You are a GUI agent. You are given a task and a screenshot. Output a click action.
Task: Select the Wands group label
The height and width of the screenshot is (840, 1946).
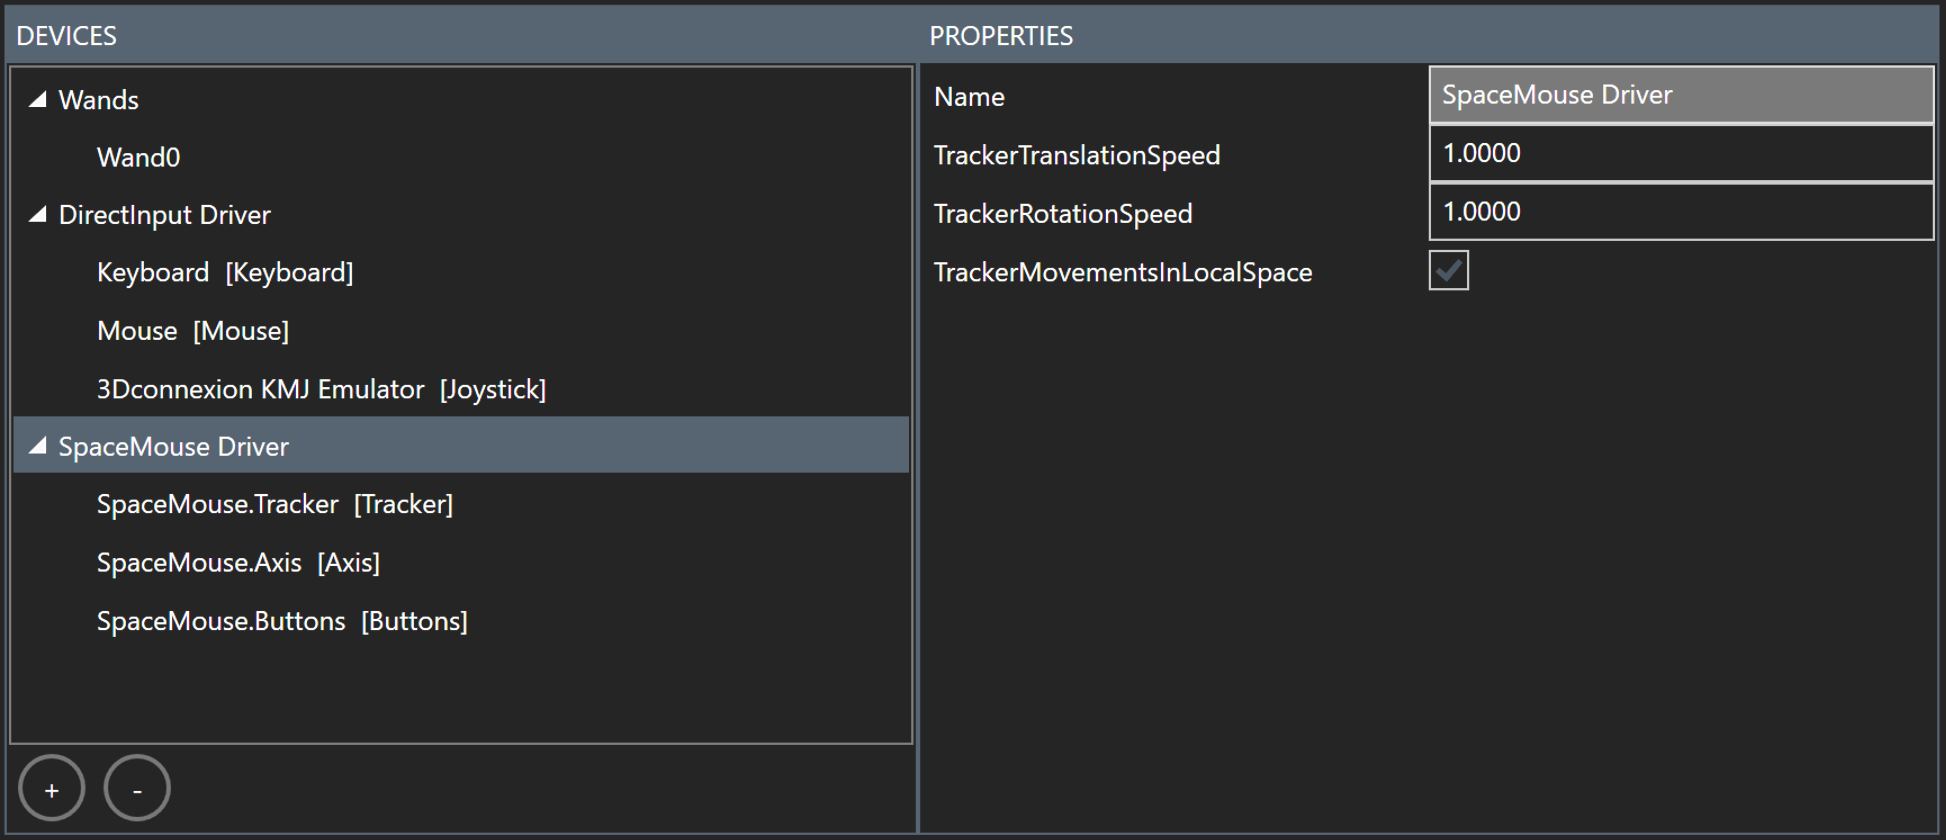tap(99, 100)
